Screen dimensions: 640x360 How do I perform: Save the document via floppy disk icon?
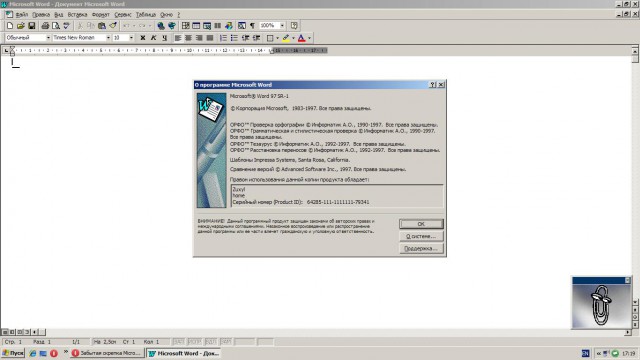click(x=31, y=26)
